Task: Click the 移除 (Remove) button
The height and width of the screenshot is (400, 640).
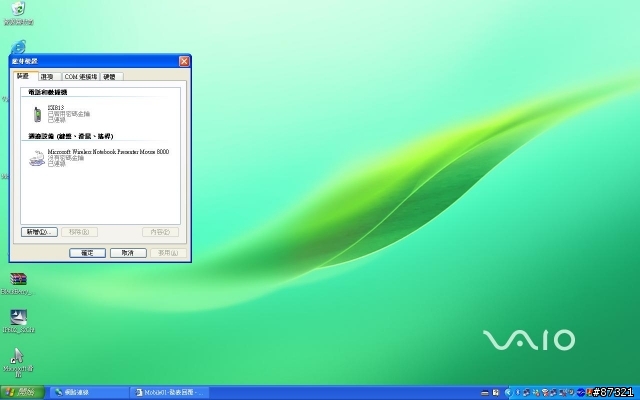Action: (x=79, y=232)
